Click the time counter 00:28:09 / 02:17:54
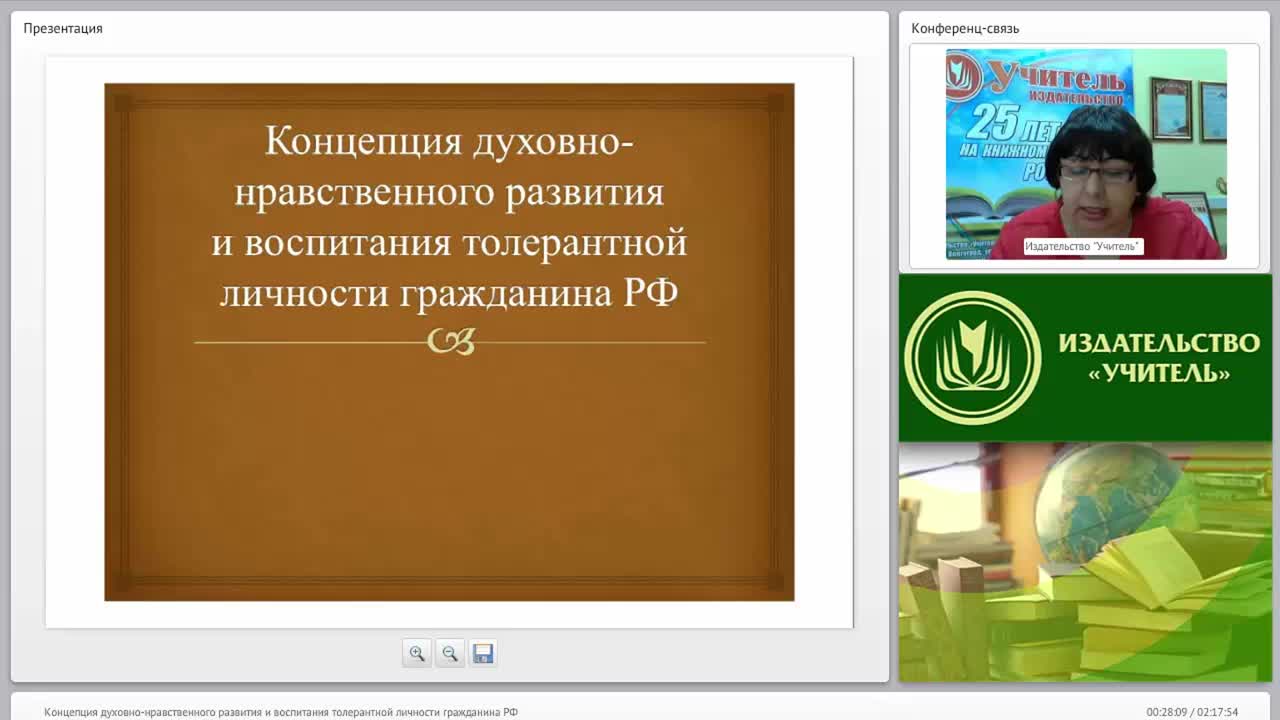The height and width of the screenshot is (720, 1280). point(1192,712)
